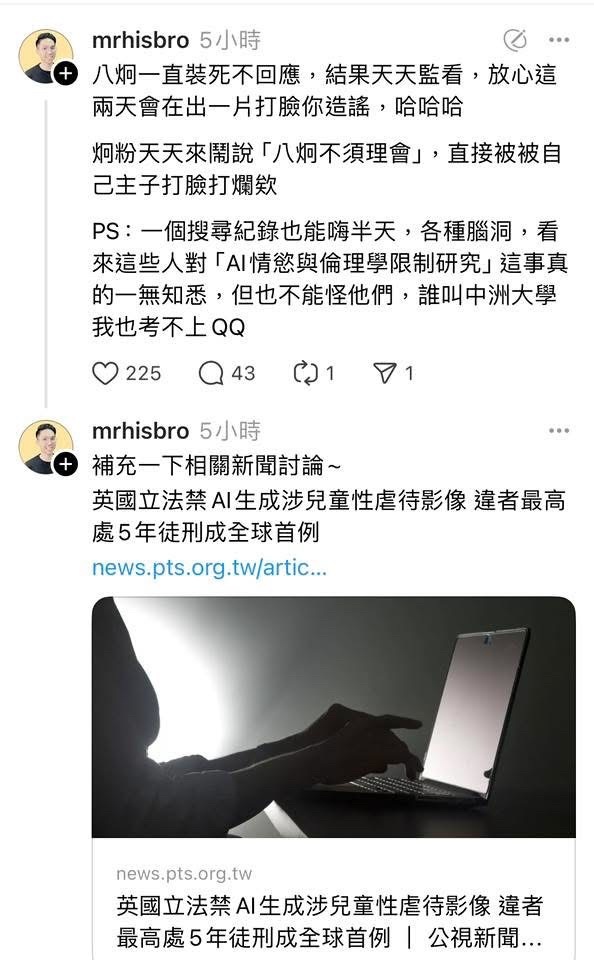Image resolution: width=594 pixels, height=960 pixels.
Task: Open more options on the second post
Action: click(x=559, y=430)
